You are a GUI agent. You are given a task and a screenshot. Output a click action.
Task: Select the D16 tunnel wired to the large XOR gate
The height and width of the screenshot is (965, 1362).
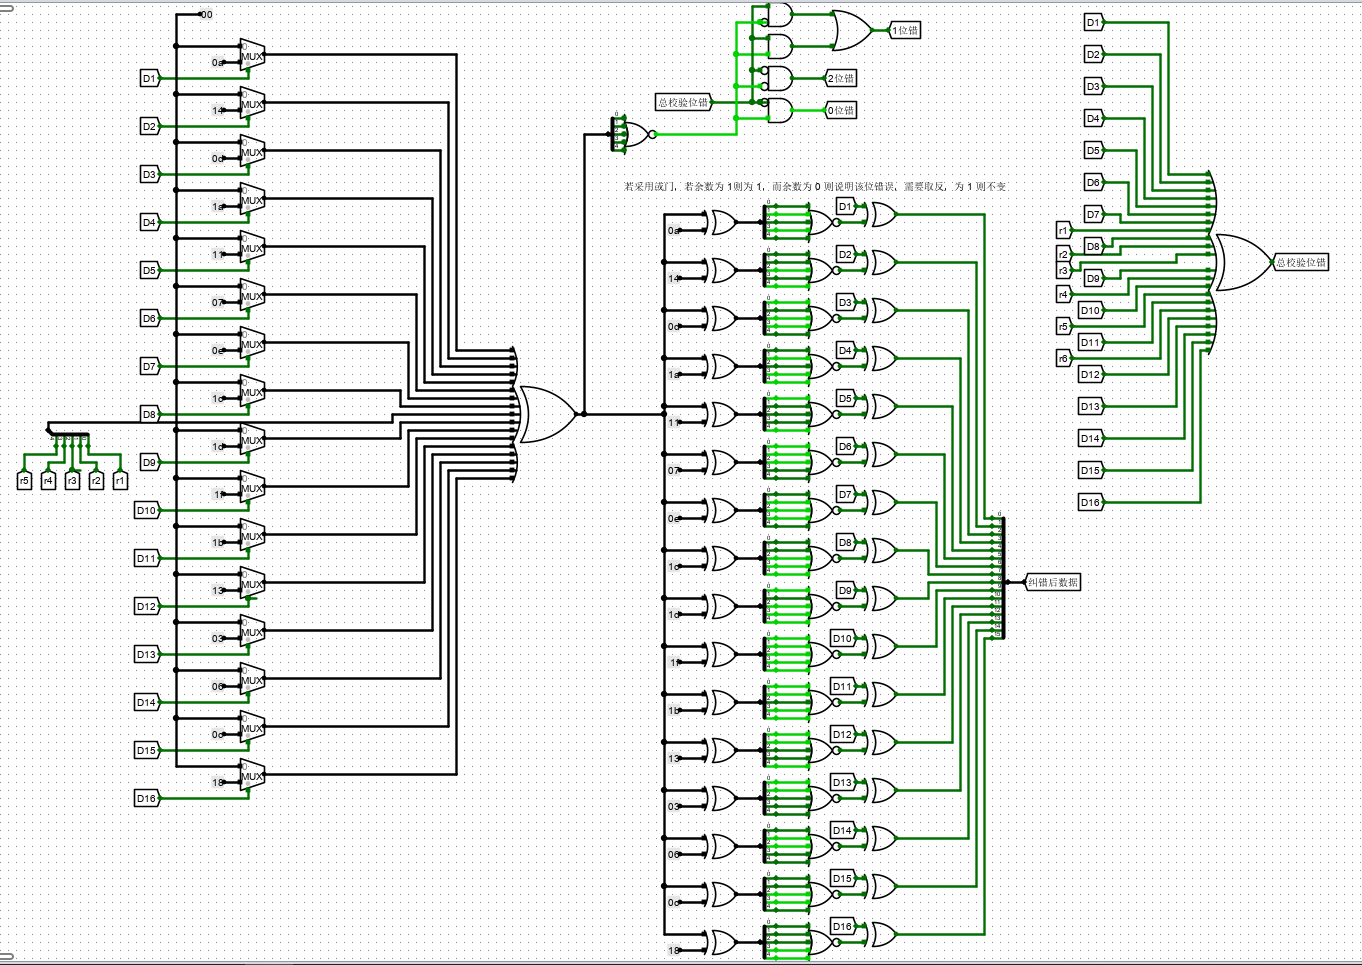[x=1091, y=502]
